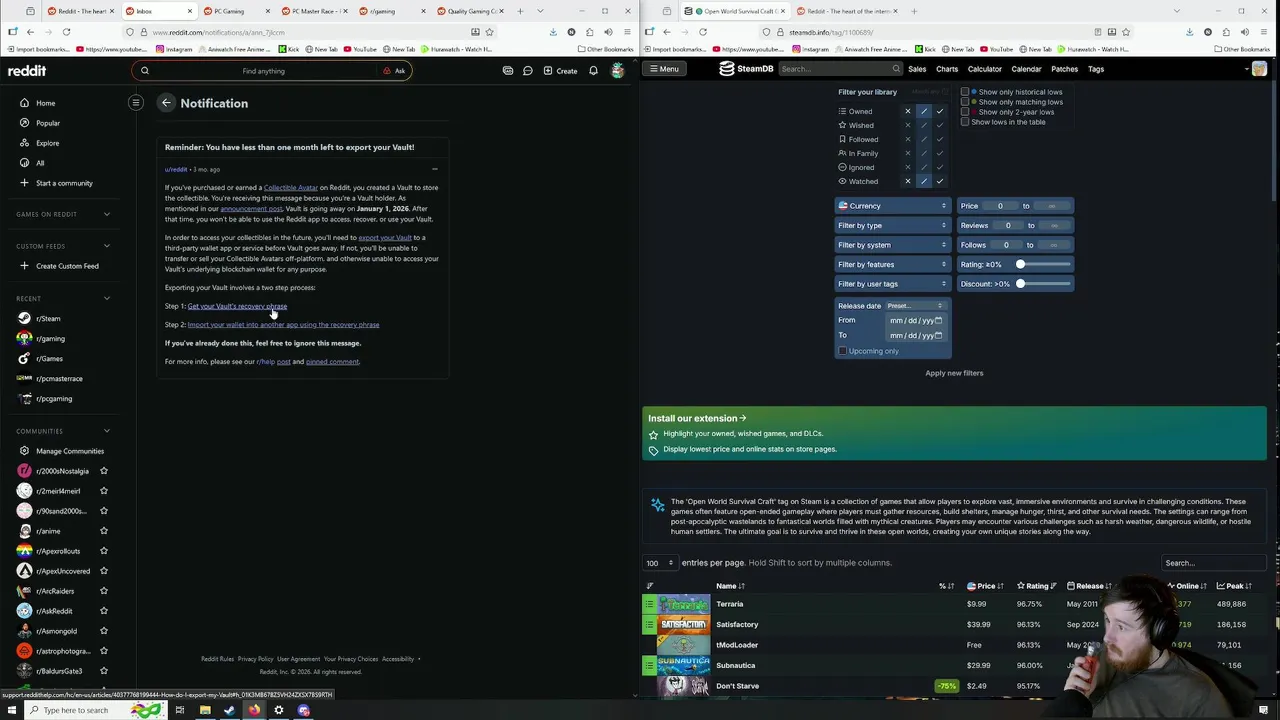Reload the SteamDB browser window

point(703,32)
